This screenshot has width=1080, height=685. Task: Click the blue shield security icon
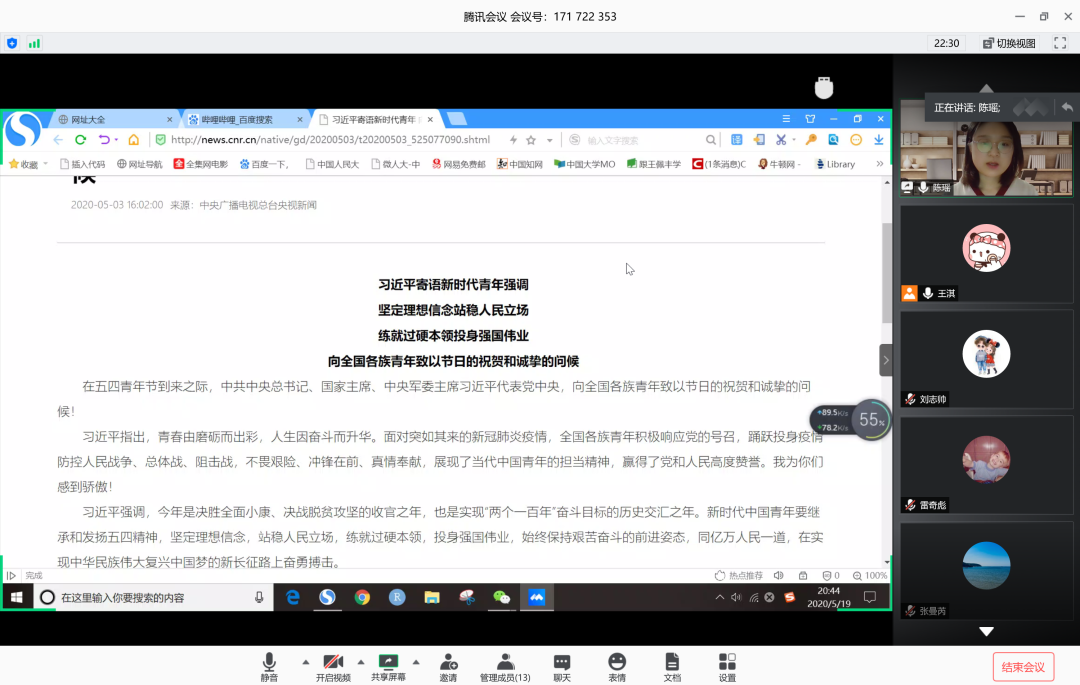(12, 43)
